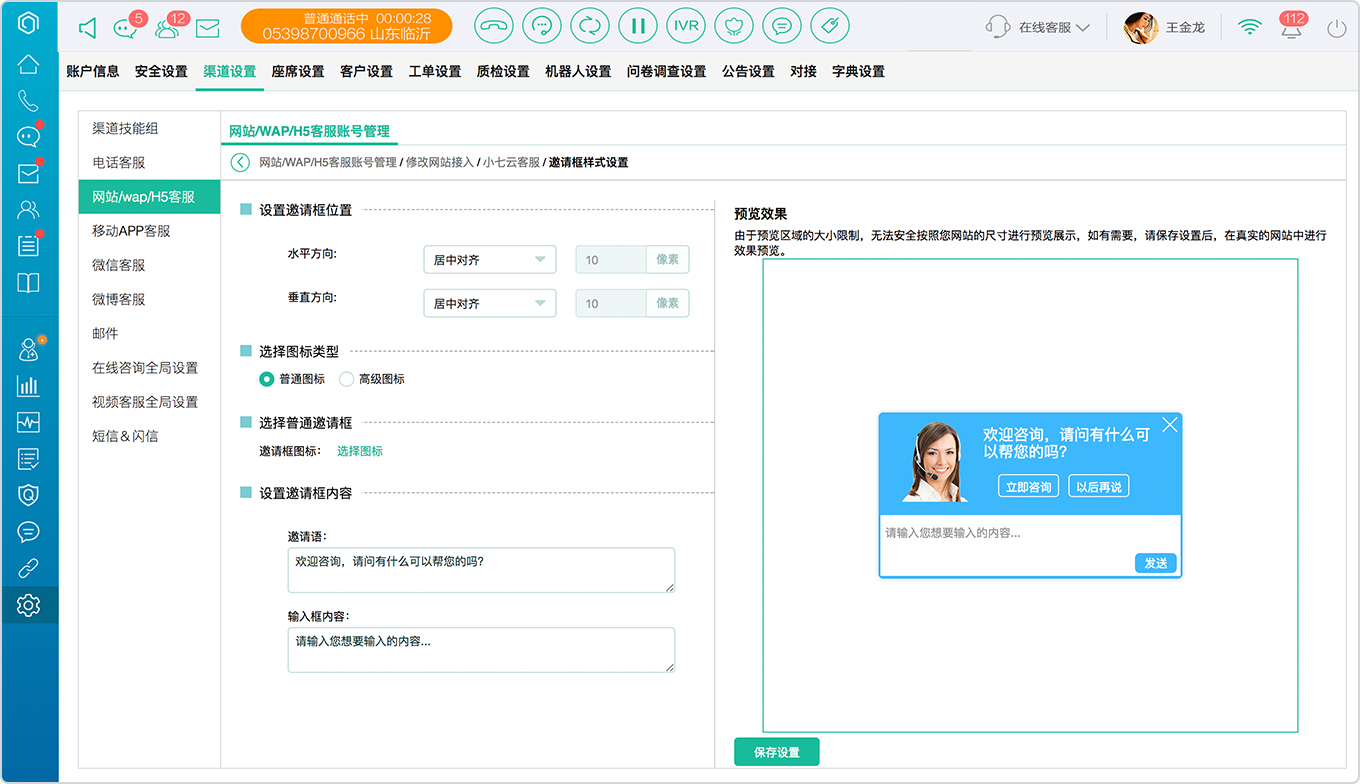Open the envelope mail icon in the top bar

tap(207, 28)
